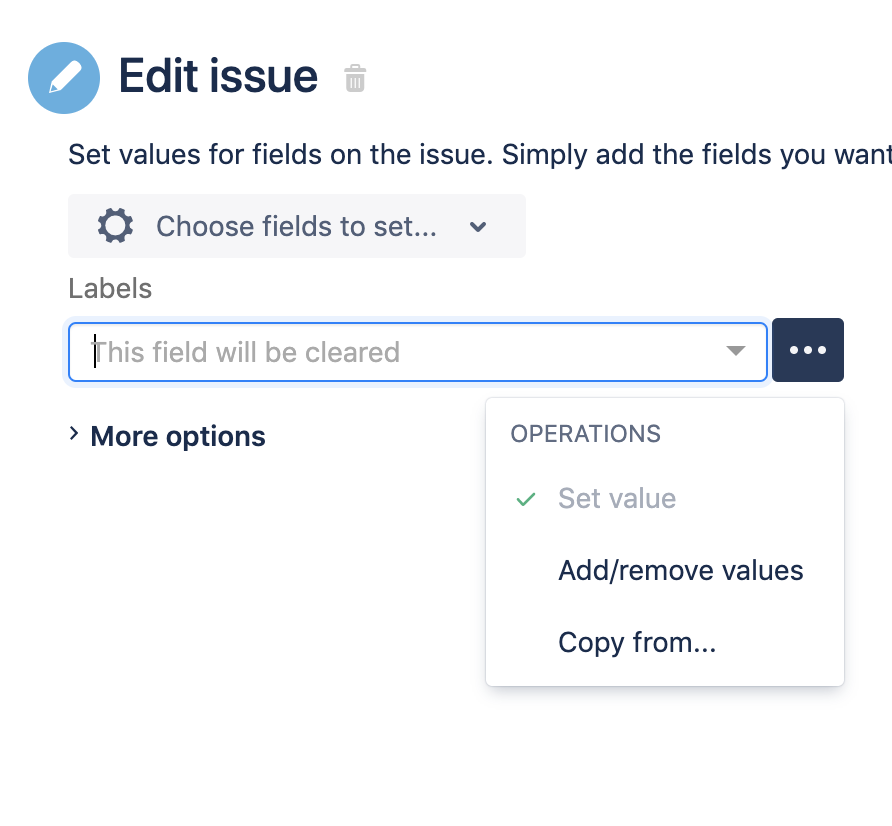Expand More options via its chevron arrow
The height and width of the screenshot is (826, 892).
pyautogui.click(x=73, y=434)
